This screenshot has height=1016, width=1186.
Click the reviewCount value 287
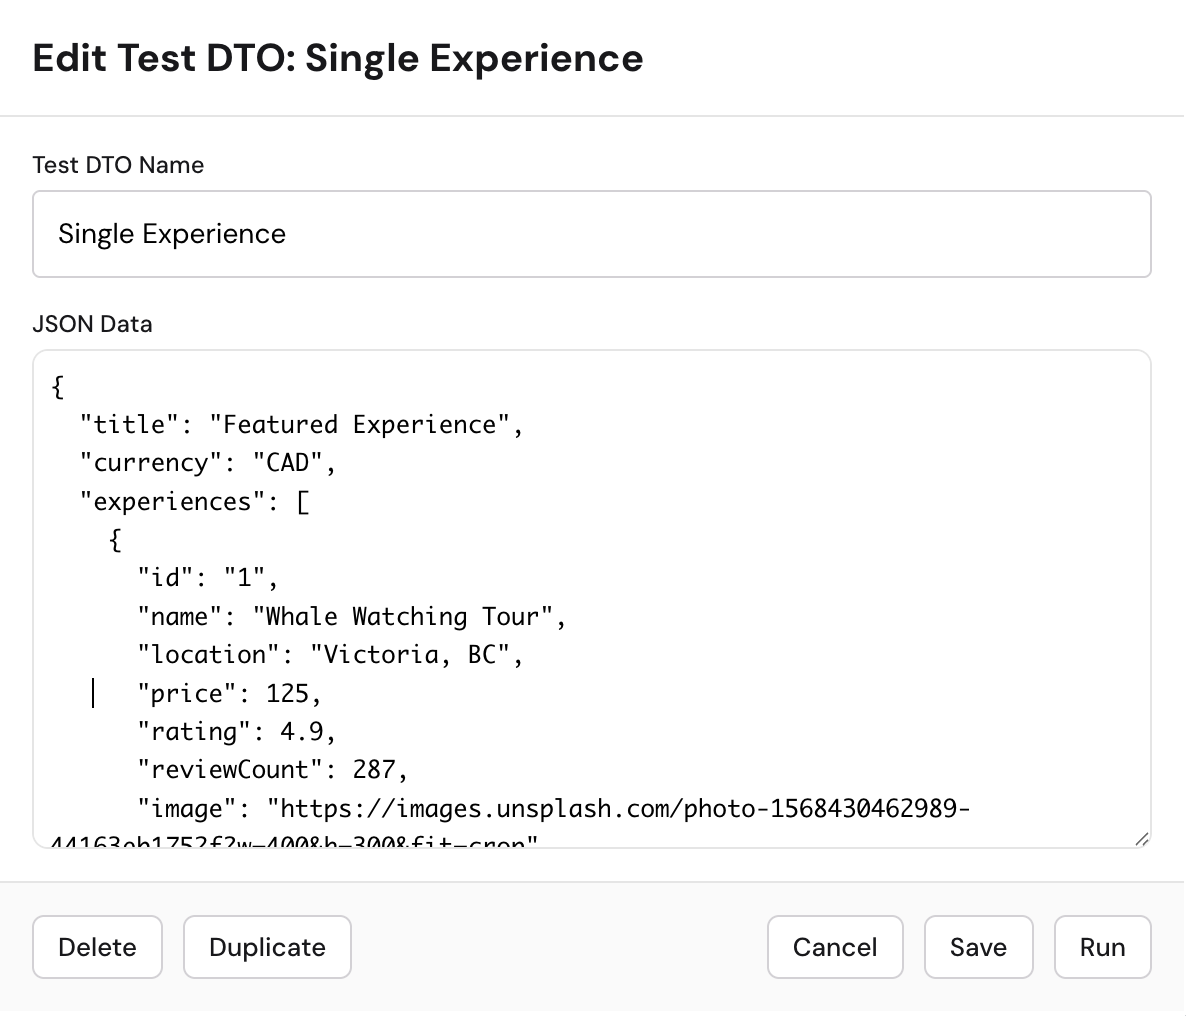tap(374, 770)
